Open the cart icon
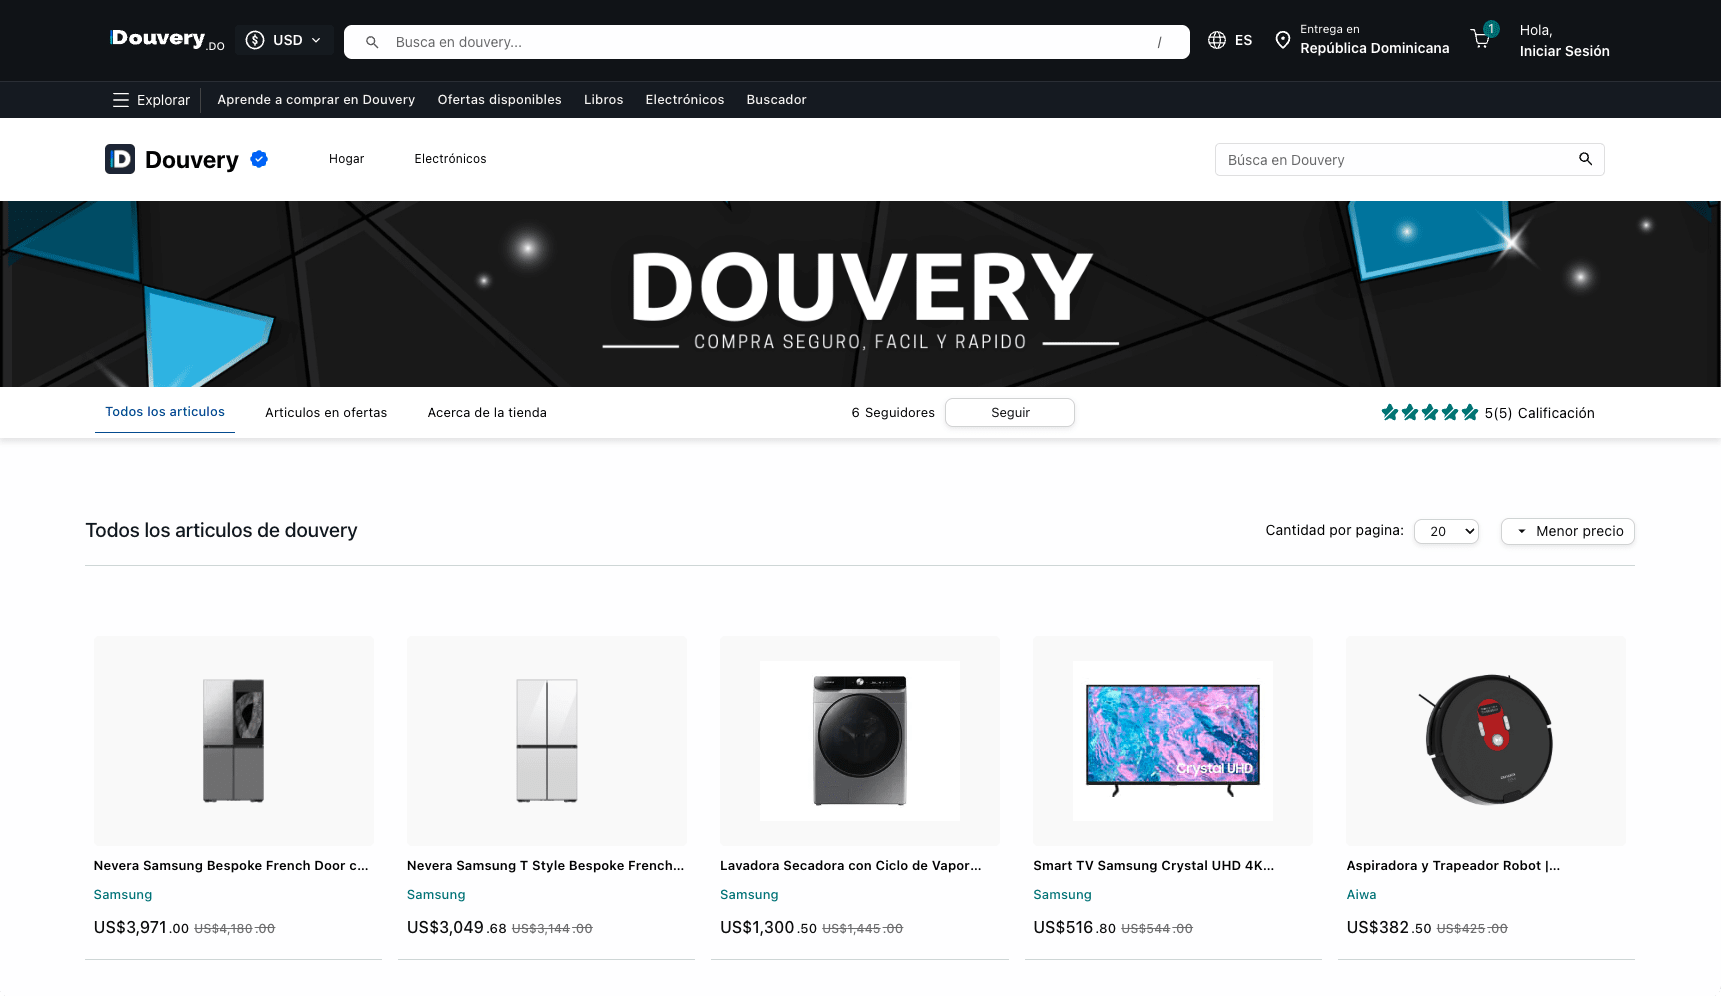This screenshot has width=1721, height=996. pyautogui.click(x=1481, y=39)
